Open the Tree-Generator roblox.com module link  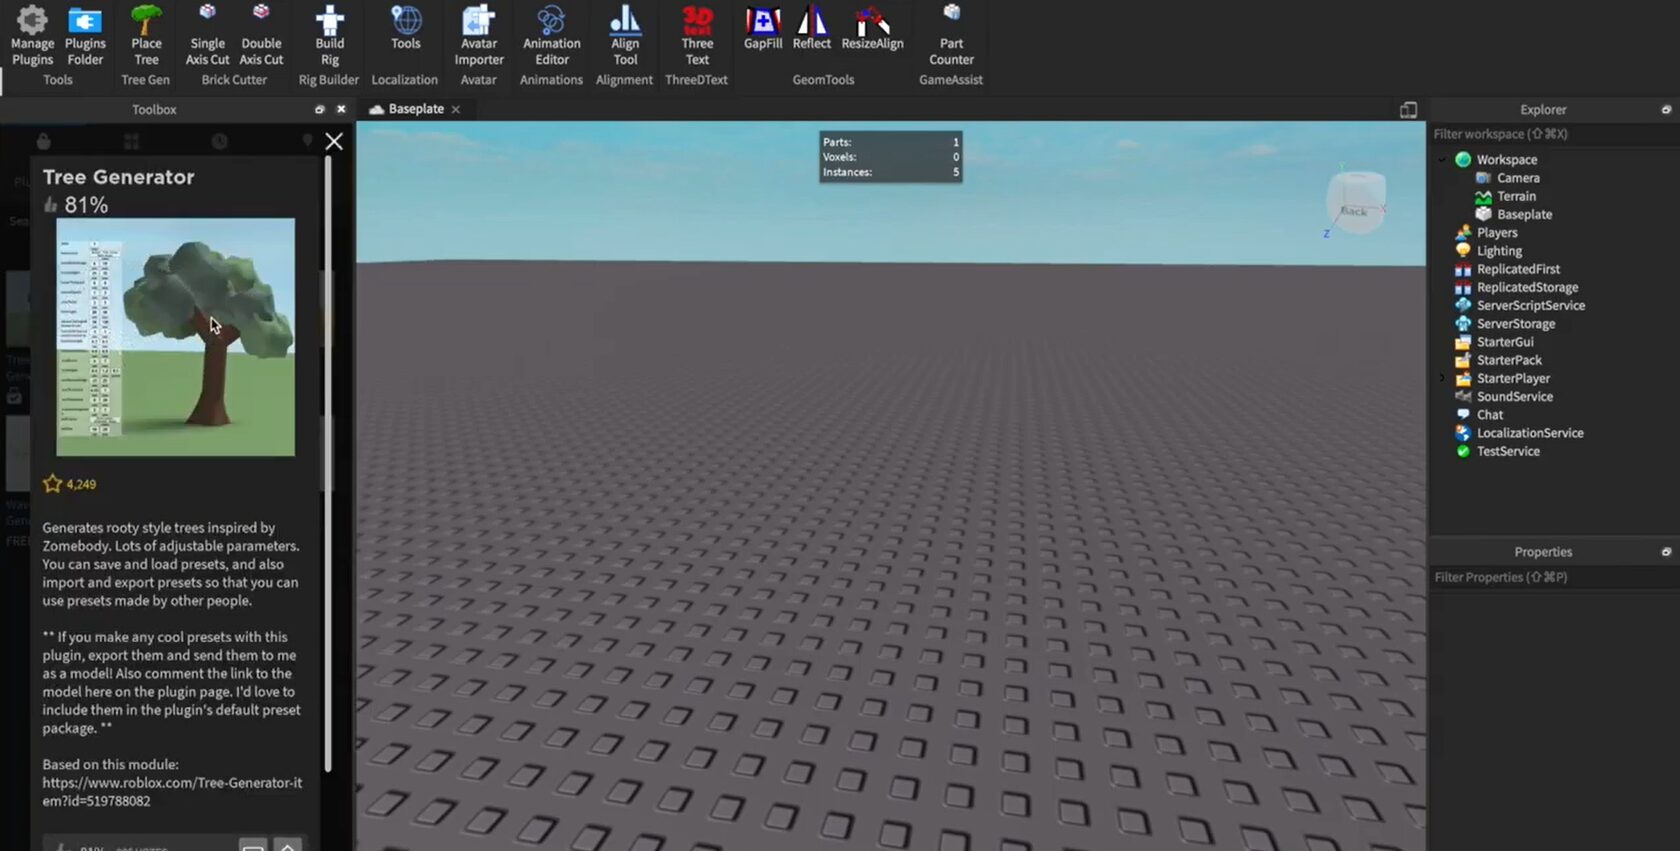click(172, 792)
